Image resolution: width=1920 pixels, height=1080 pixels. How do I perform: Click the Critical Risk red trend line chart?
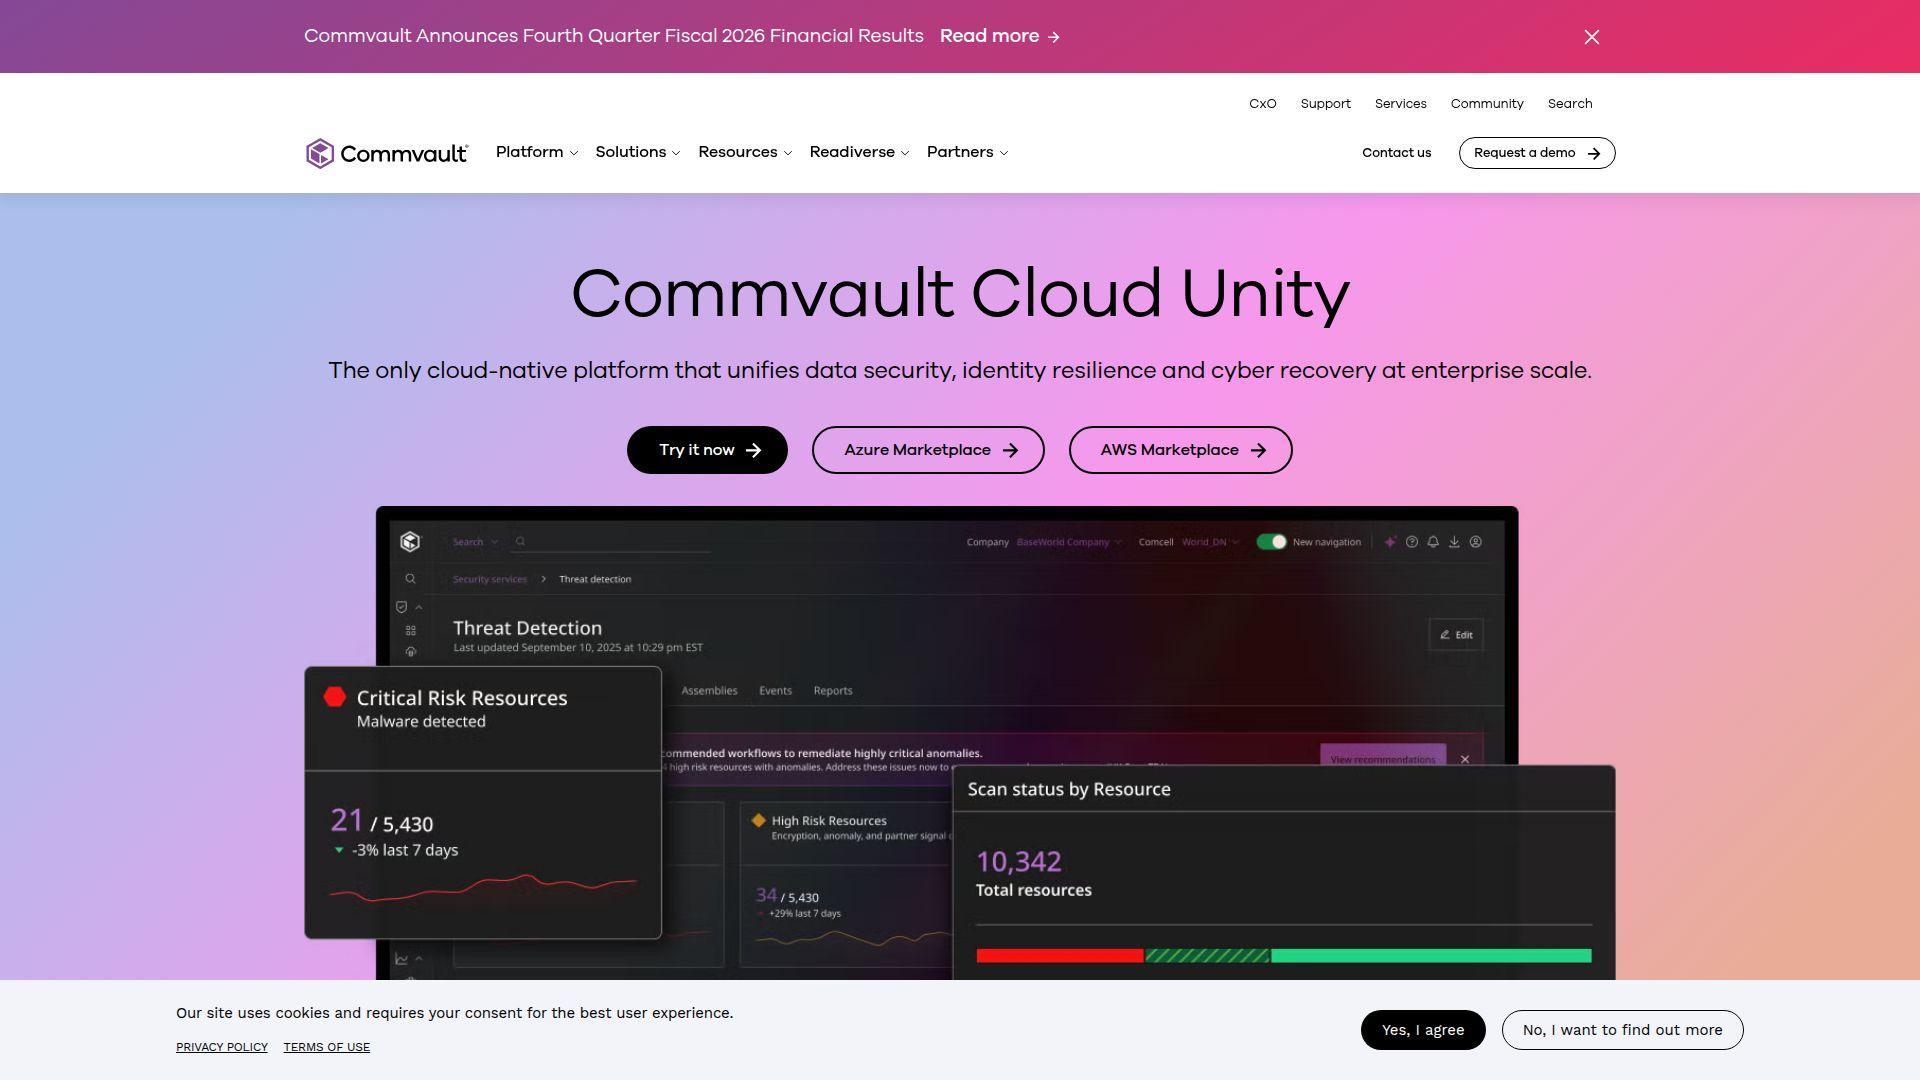483,887
